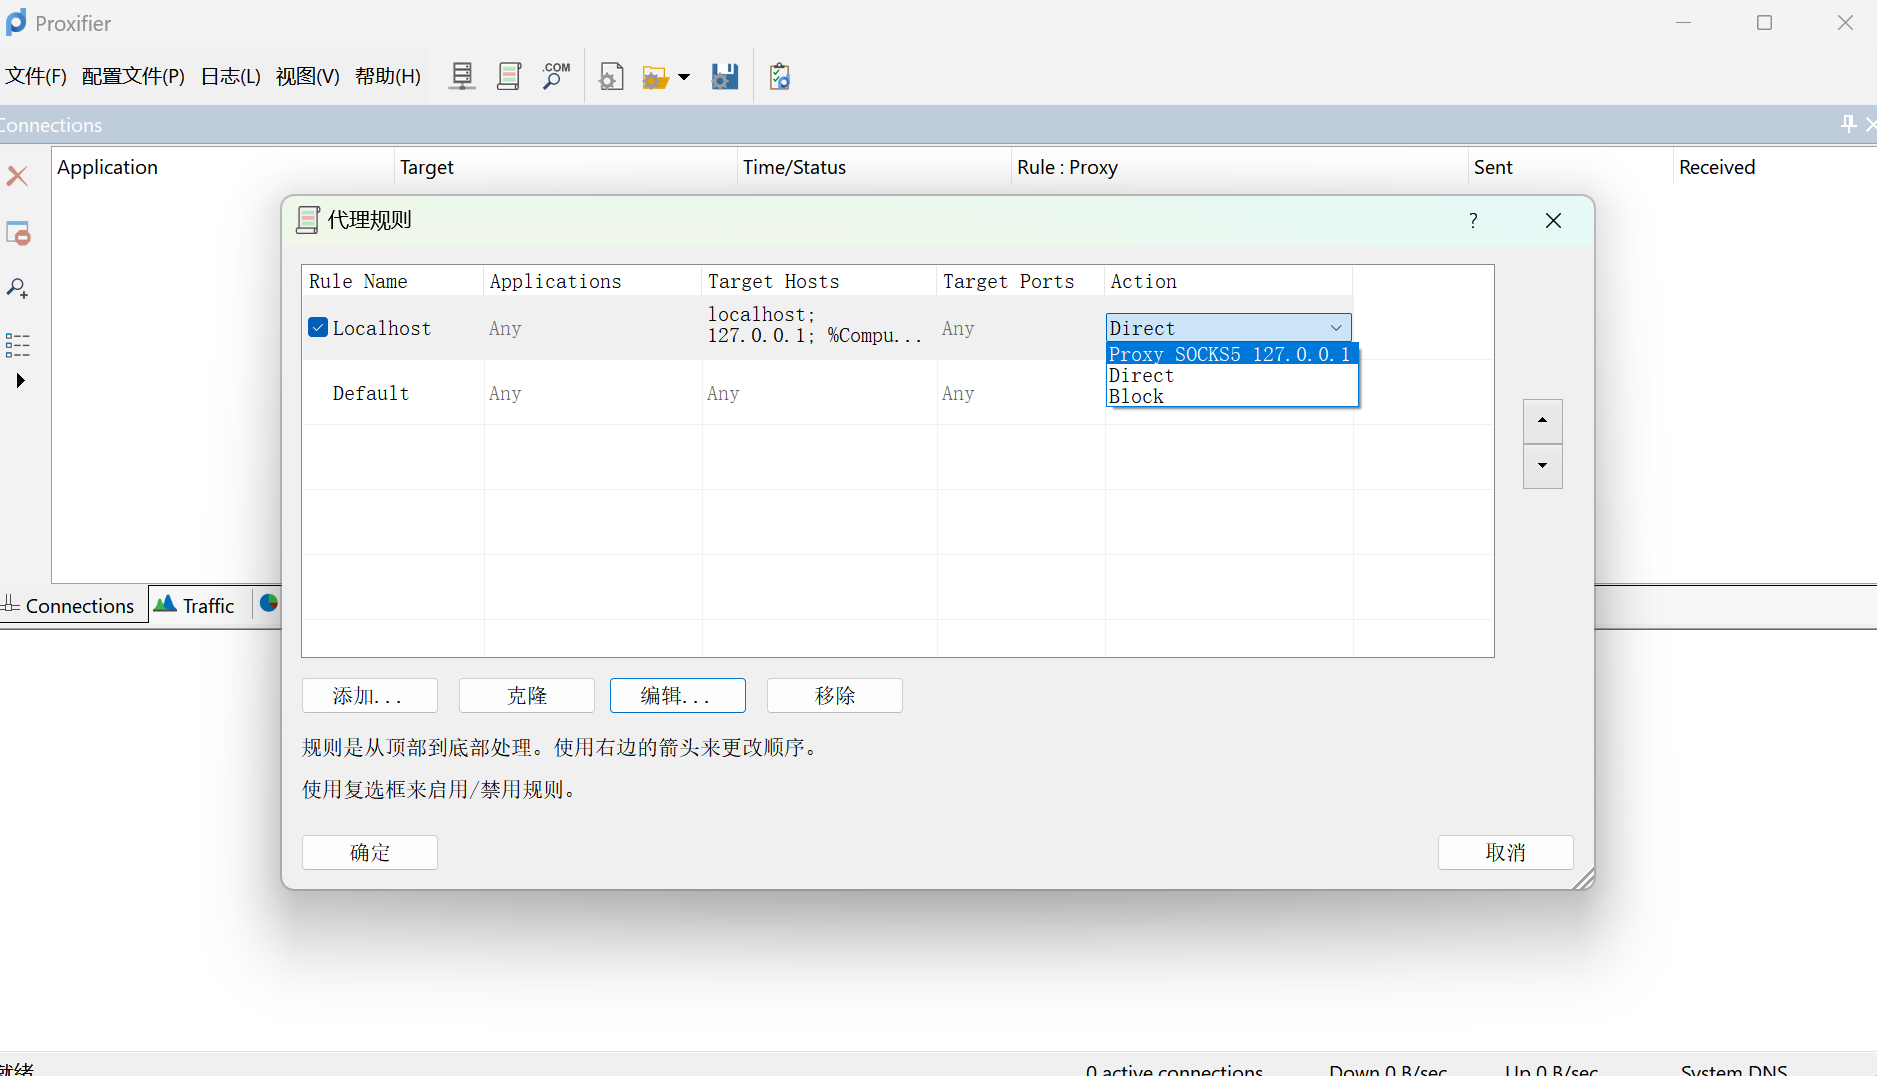Save profile with the floppy disk icon

(x=725, y=76)
